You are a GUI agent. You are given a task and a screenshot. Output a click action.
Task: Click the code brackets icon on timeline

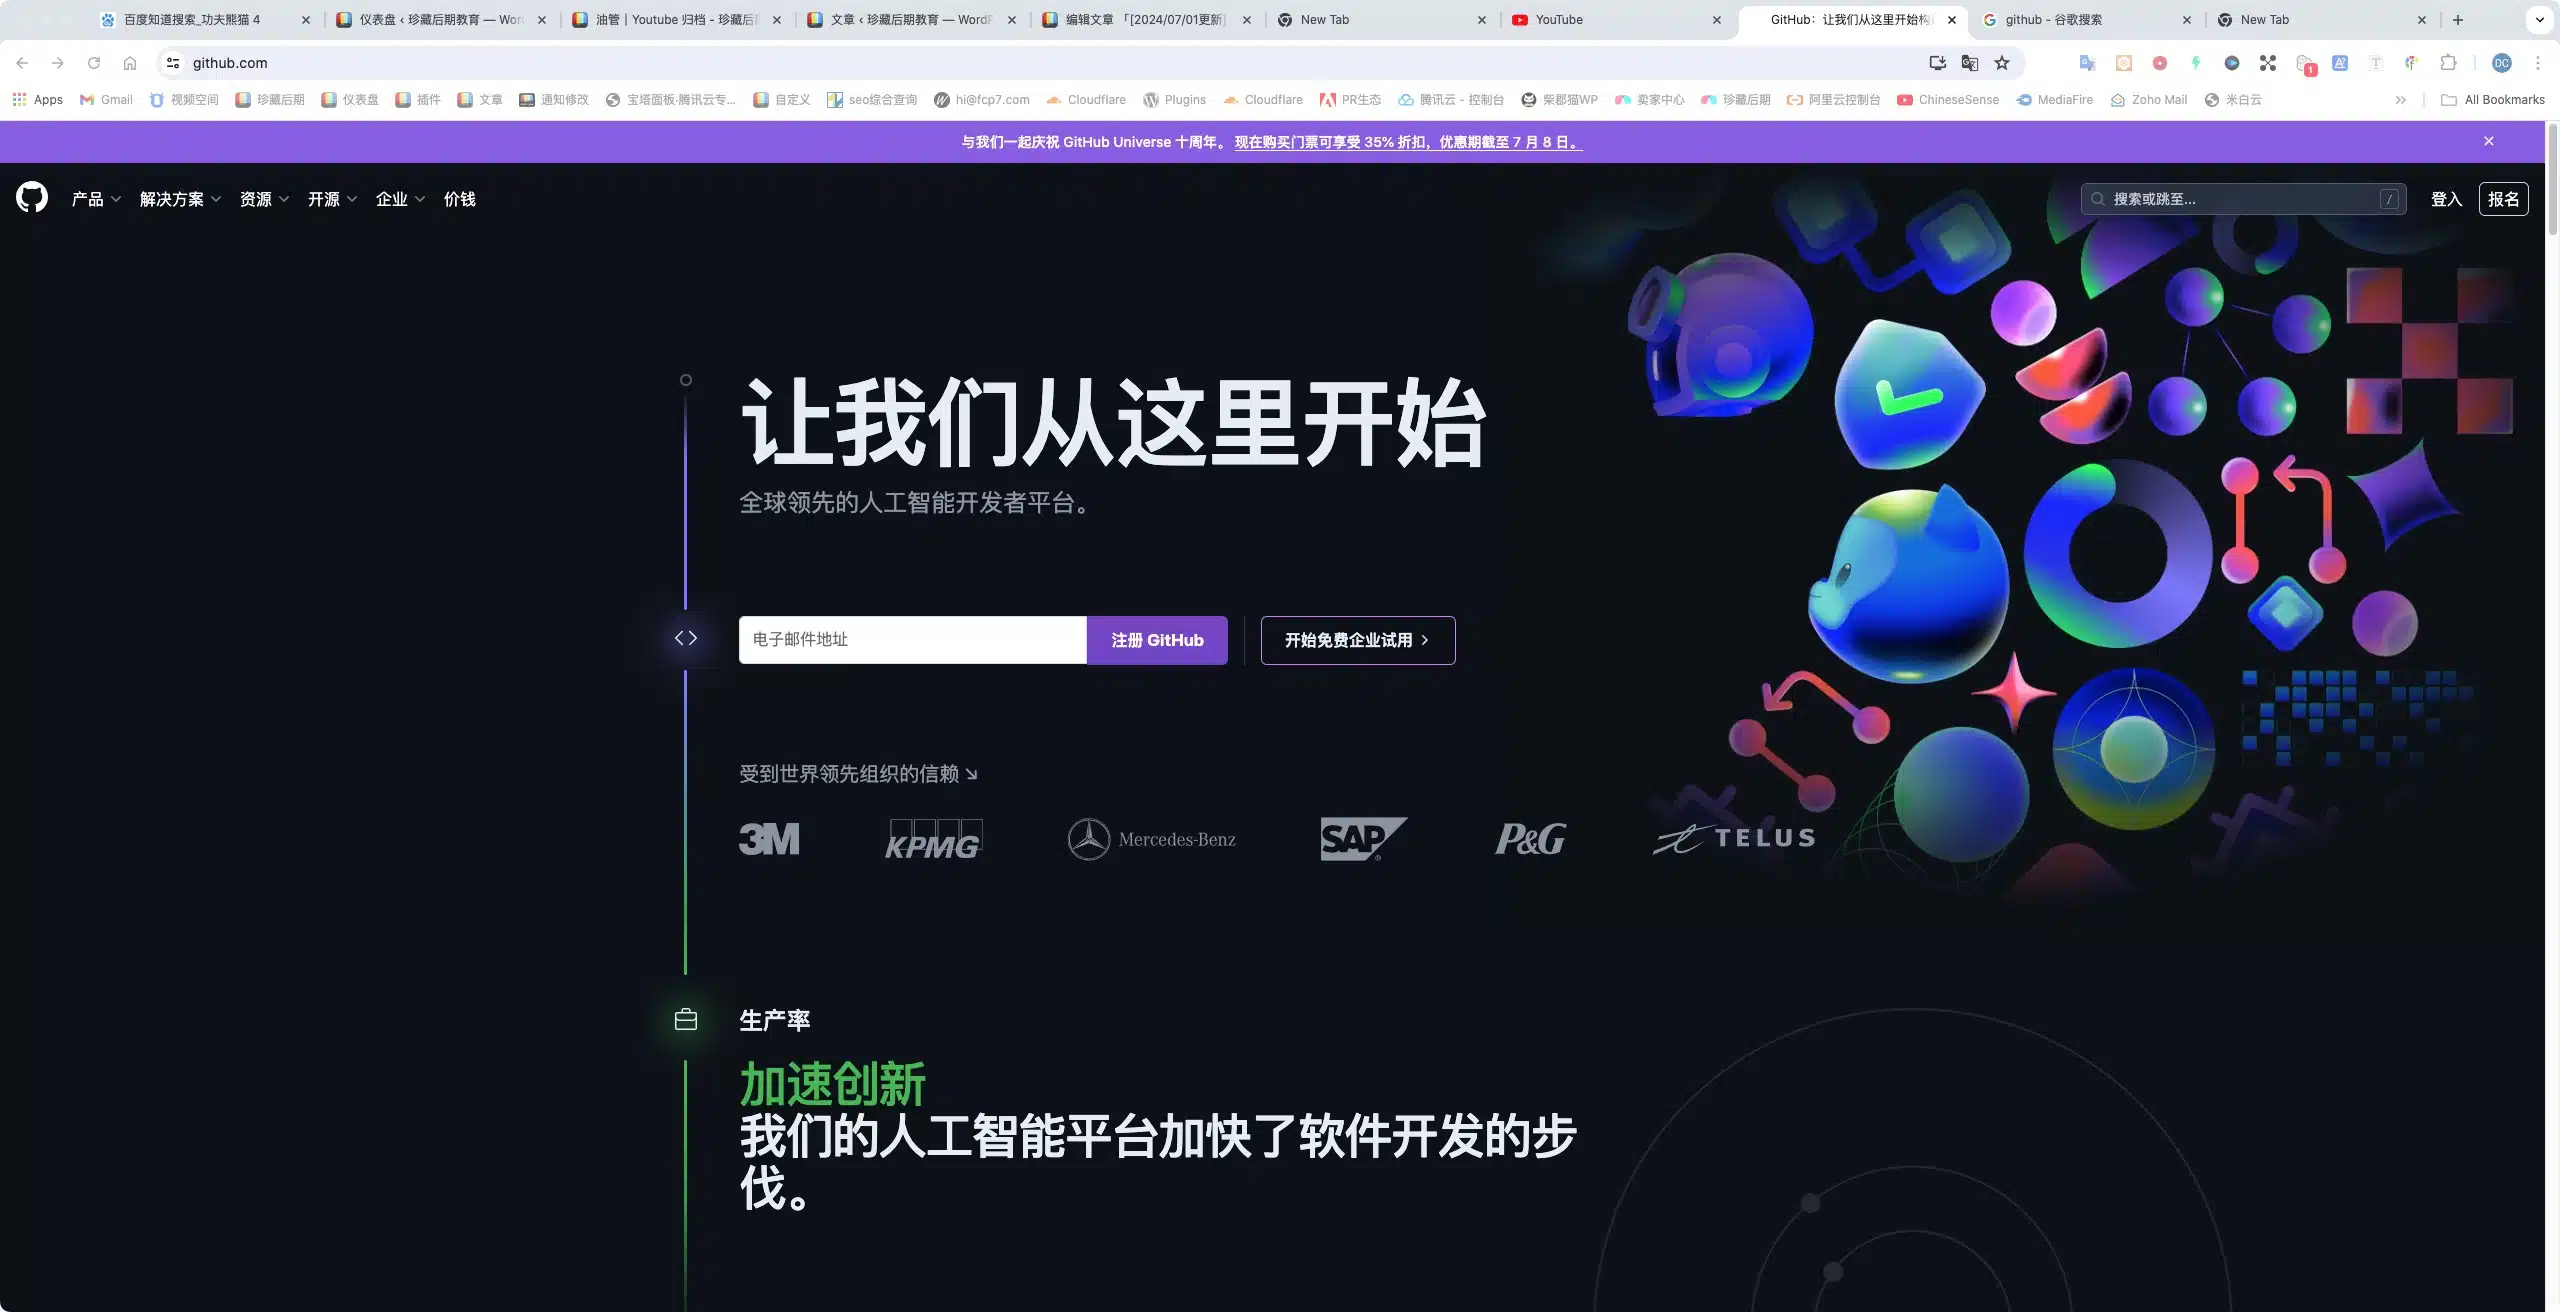[686, 638]
